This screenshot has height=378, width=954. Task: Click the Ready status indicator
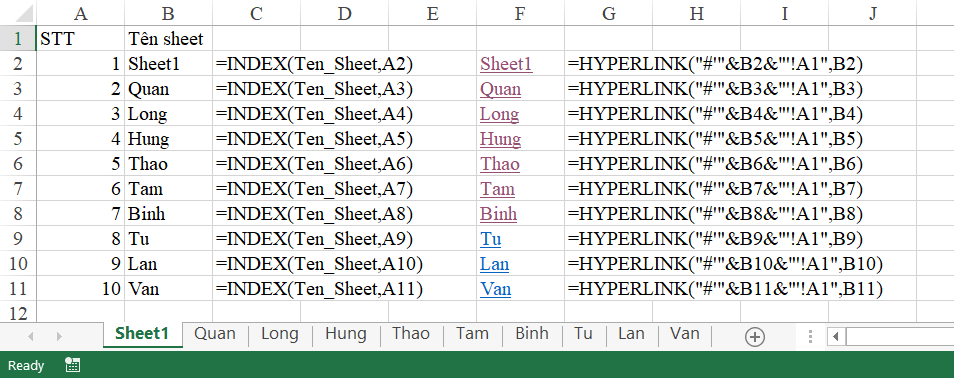click(26, 365)
